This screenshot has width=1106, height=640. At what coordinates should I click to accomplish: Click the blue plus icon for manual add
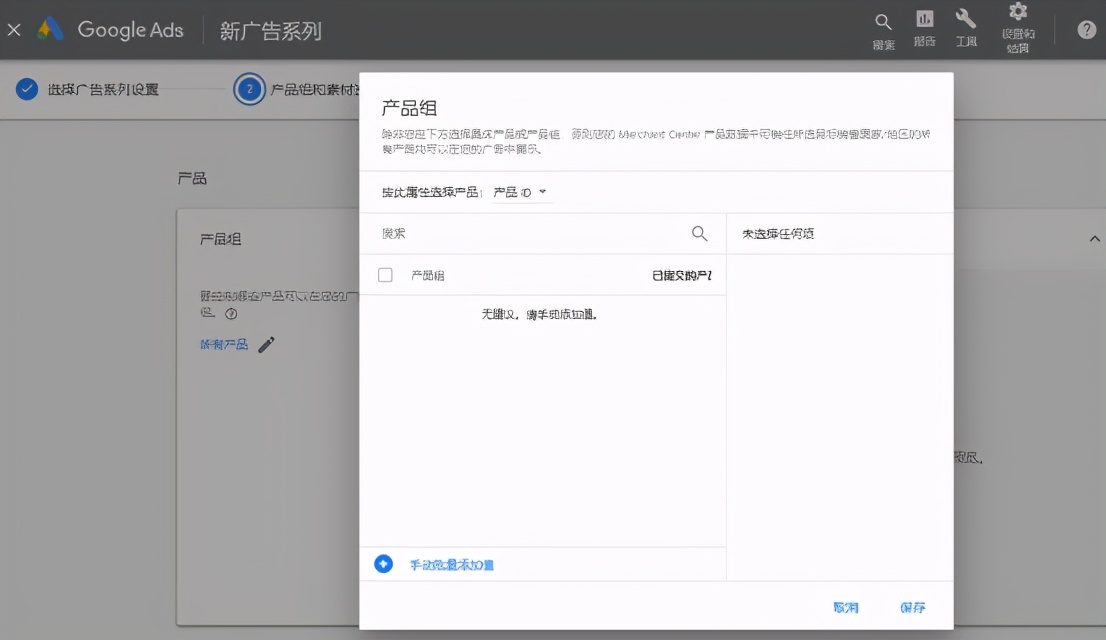click(x=383, y=563)
